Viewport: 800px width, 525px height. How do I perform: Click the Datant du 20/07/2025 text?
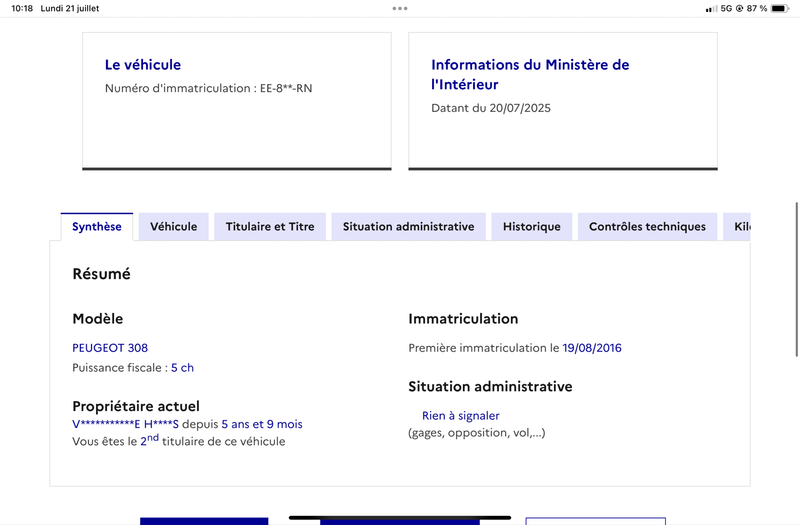[x=491, y=108]
